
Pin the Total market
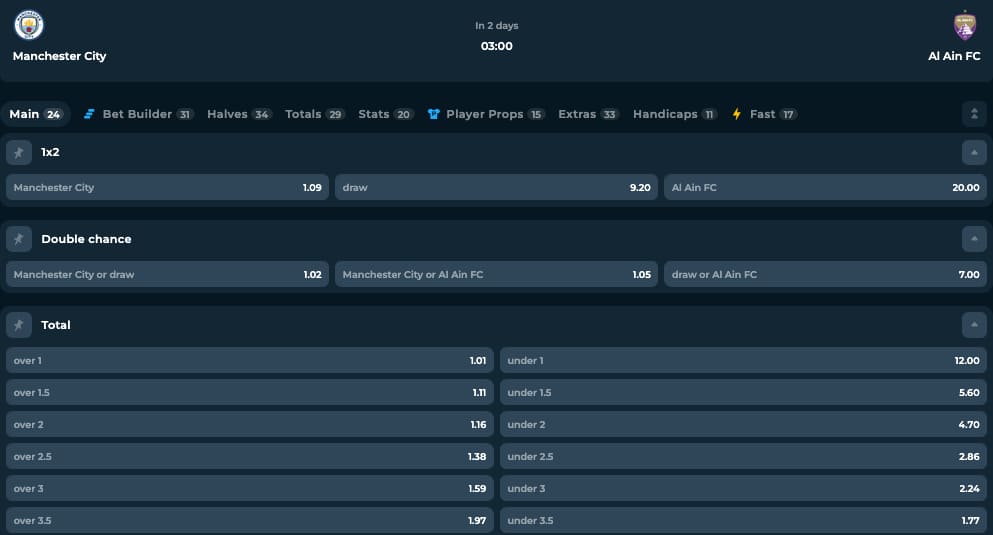tap(19, 325)
